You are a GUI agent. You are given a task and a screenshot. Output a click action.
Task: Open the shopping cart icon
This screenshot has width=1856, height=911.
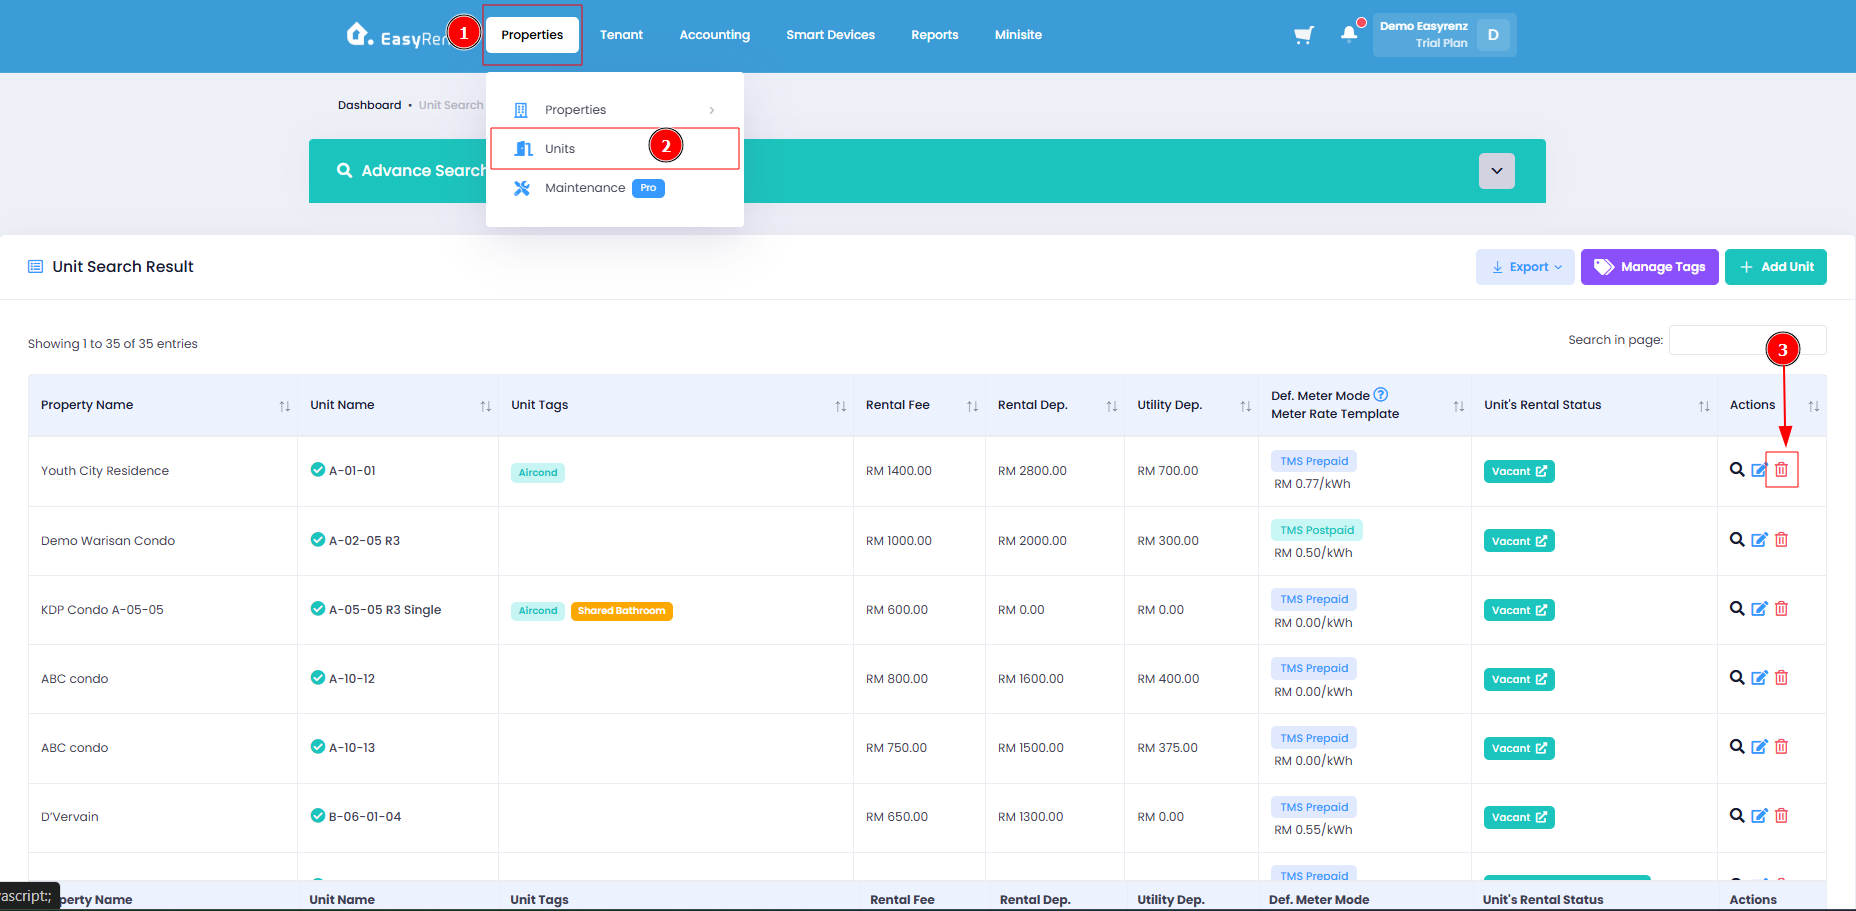(1303, 35)
